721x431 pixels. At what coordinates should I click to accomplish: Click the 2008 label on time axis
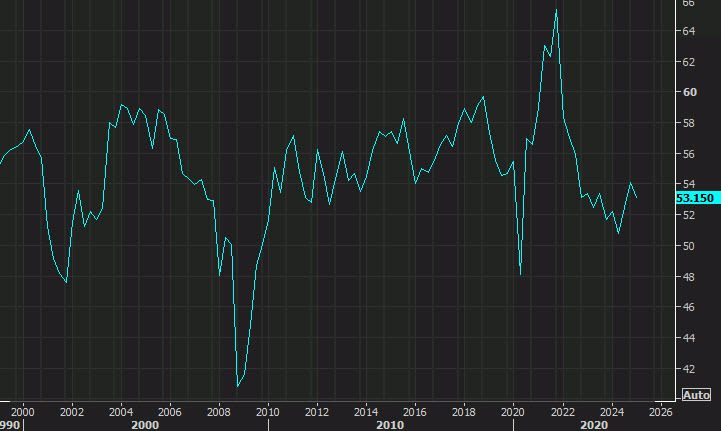click(x=218, y=411)
